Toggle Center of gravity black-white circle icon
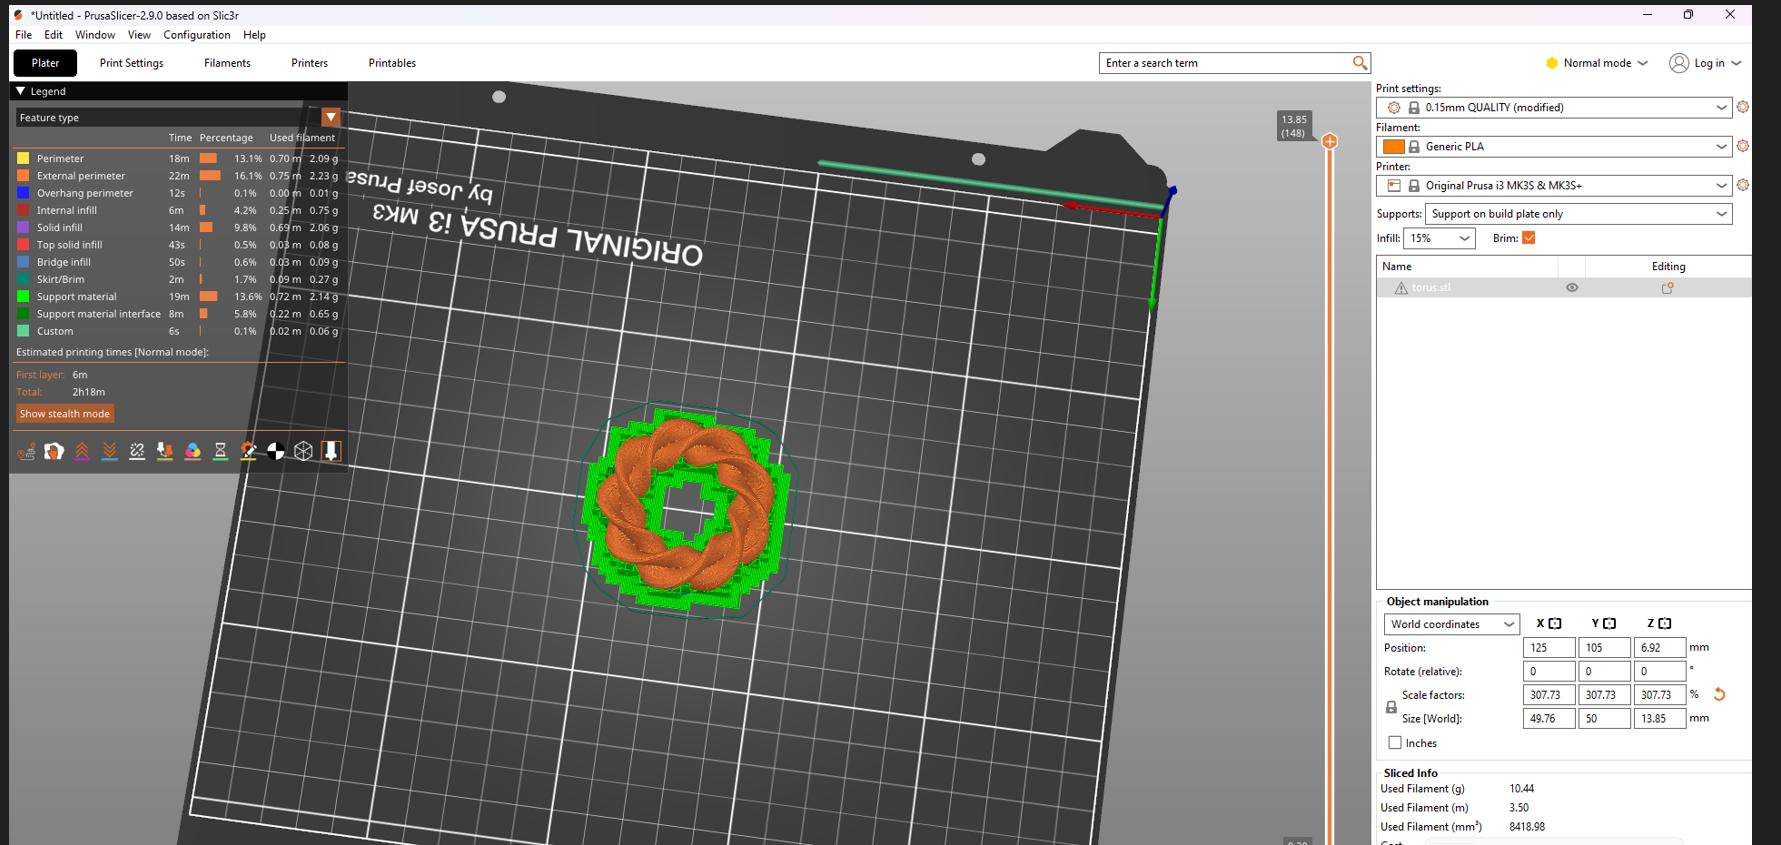This screenshot has width=1781, height=845. click(x=276, y=451)
